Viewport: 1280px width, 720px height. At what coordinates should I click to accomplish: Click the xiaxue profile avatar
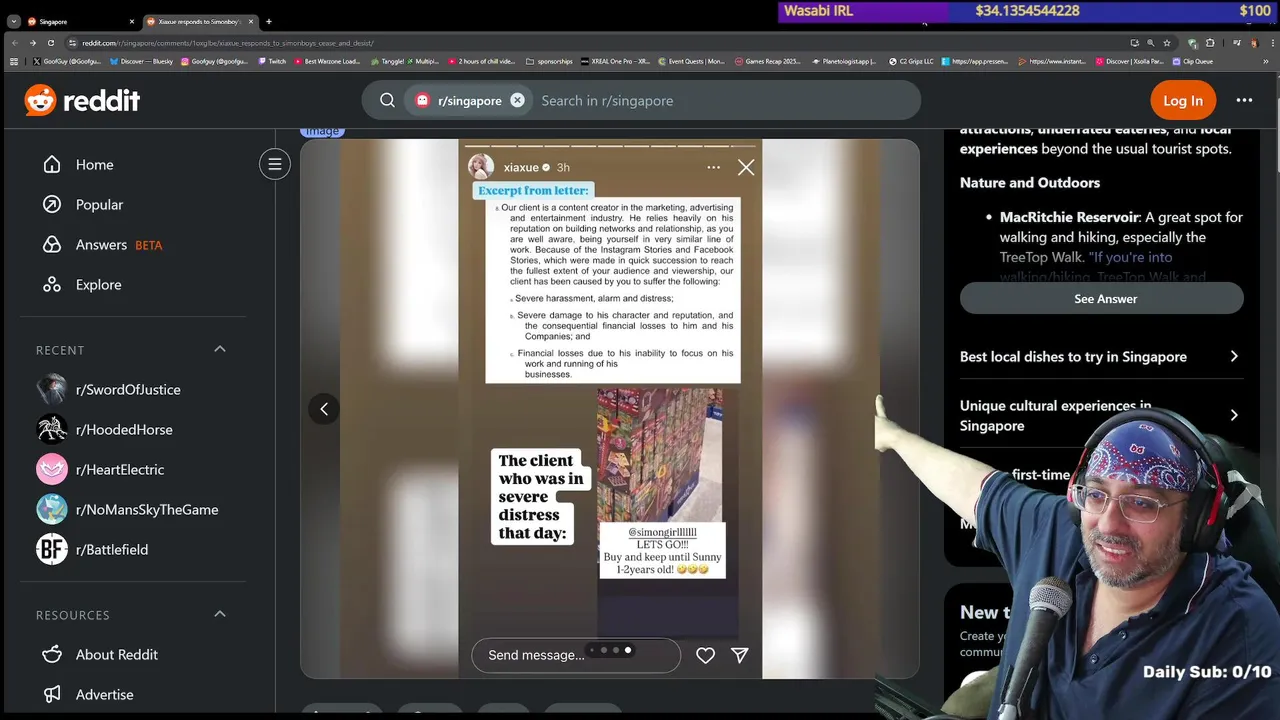[481, 167]
